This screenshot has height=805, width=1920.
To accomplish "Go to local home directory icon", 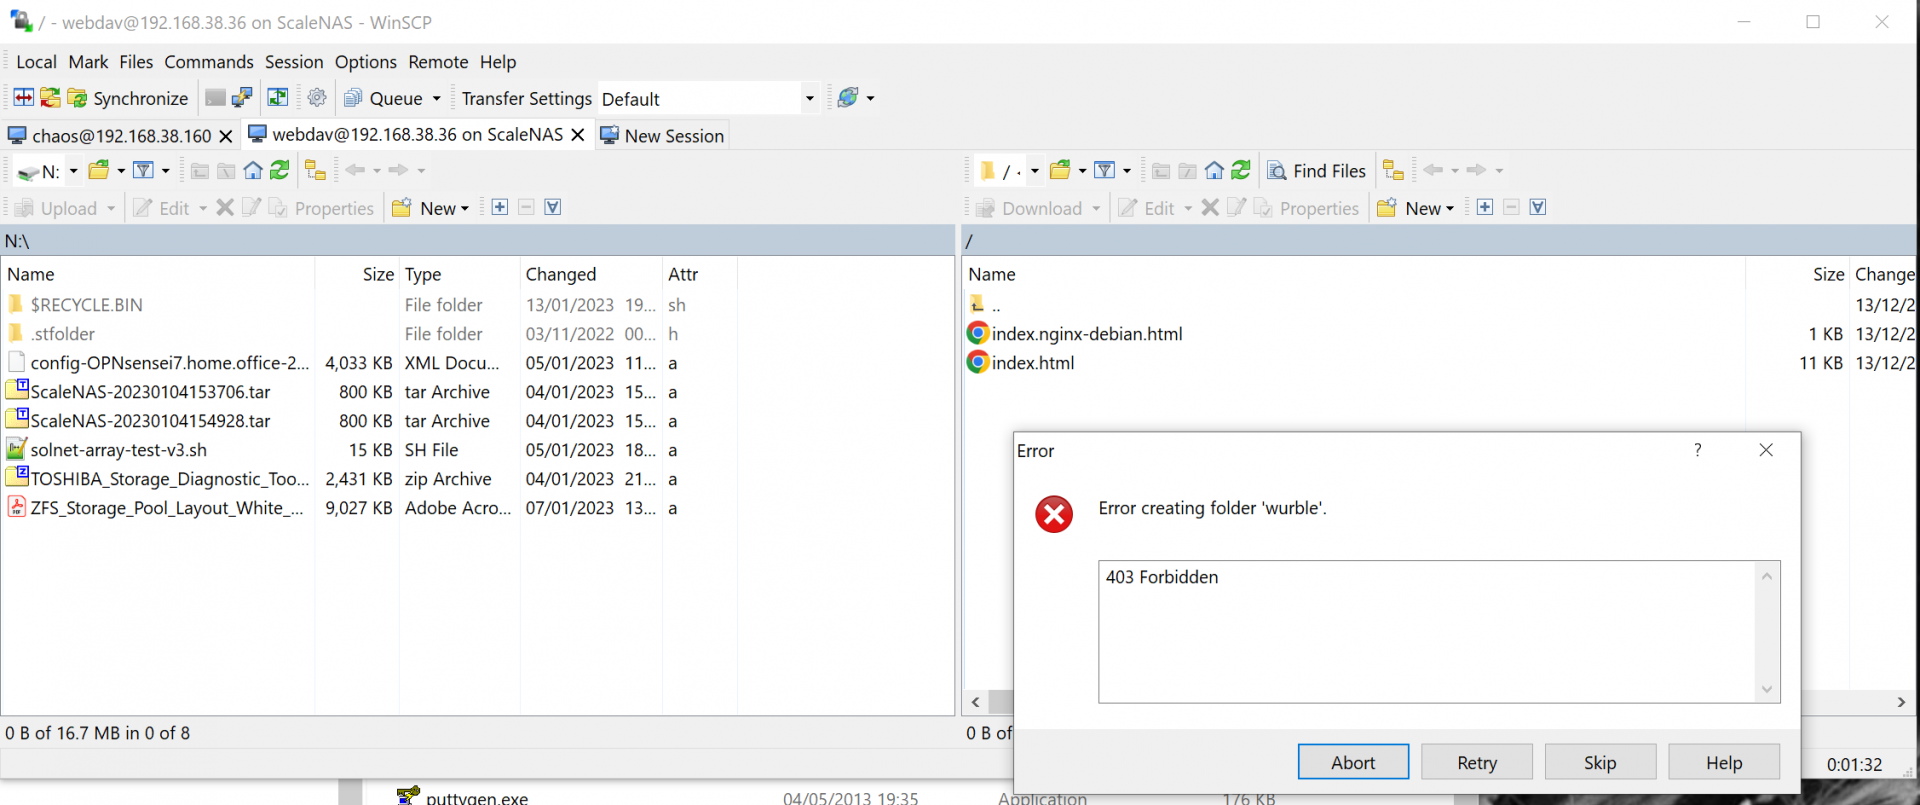I will 253,170.
